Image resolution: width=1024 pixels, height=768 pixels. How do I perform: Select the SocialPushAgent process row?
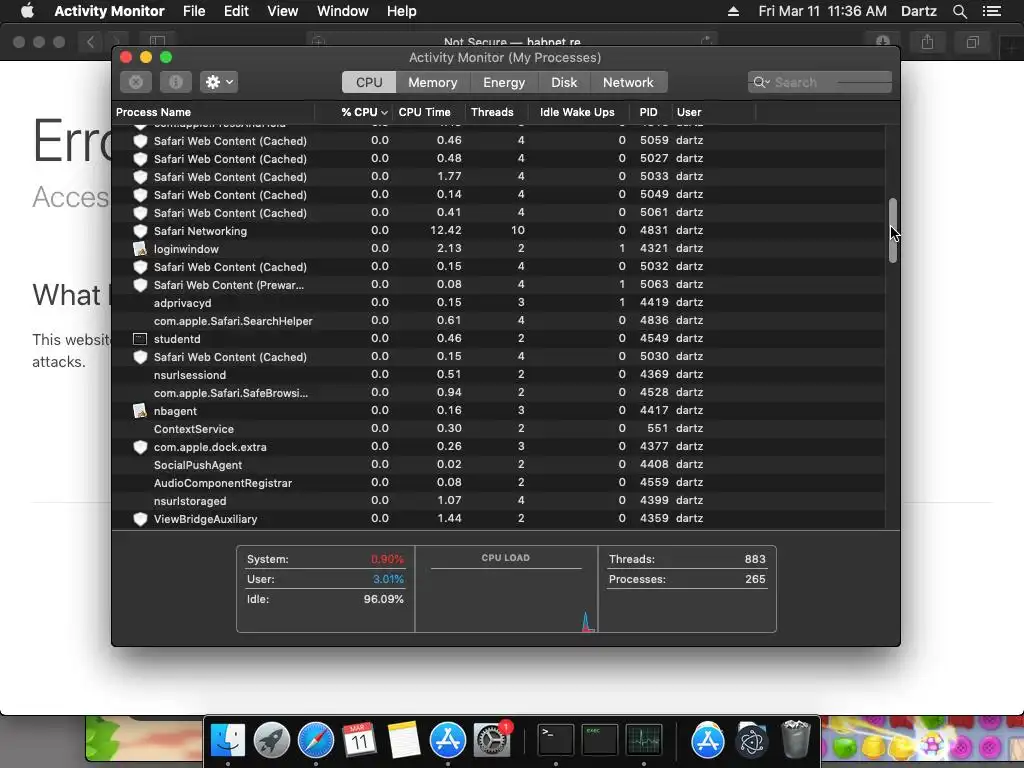tap(499, 464)
